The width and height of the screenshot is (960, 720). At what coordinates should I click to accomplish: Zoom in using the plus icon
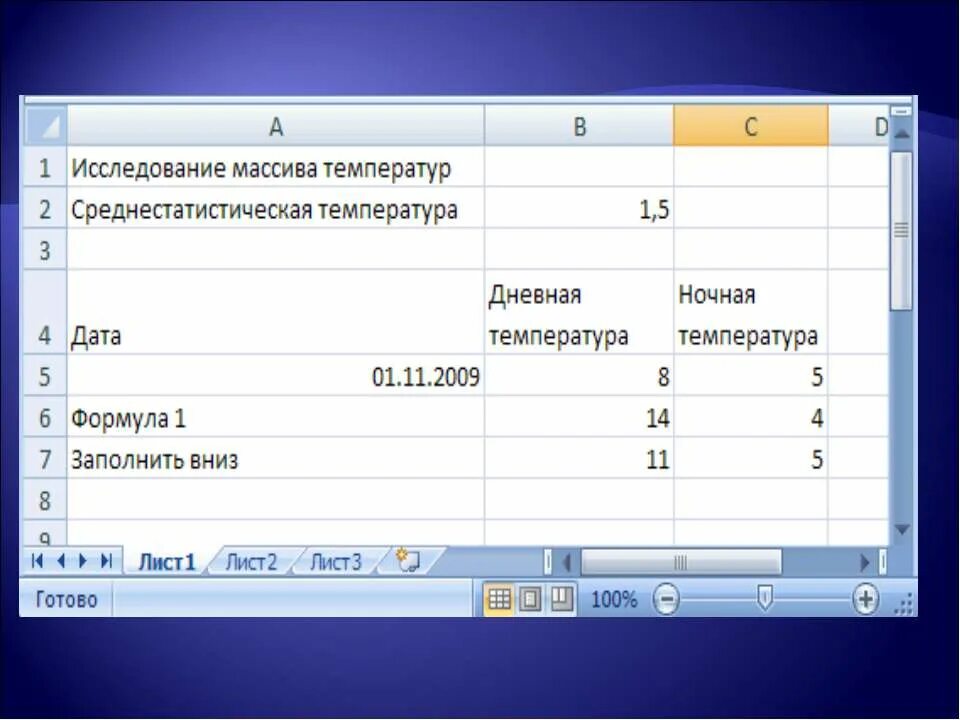pos(864,599)
